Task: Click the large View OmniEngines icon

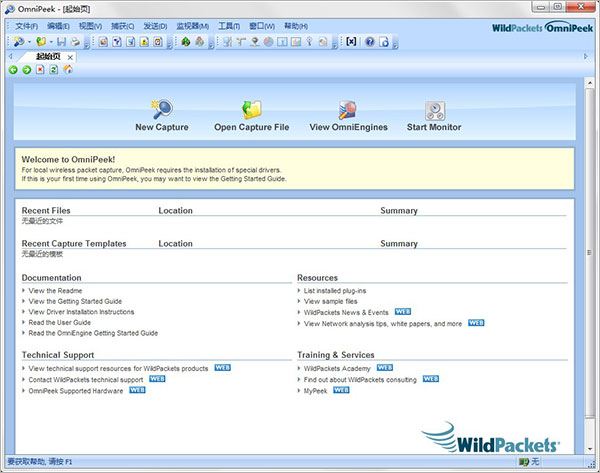Action: (x=348, y=110)
